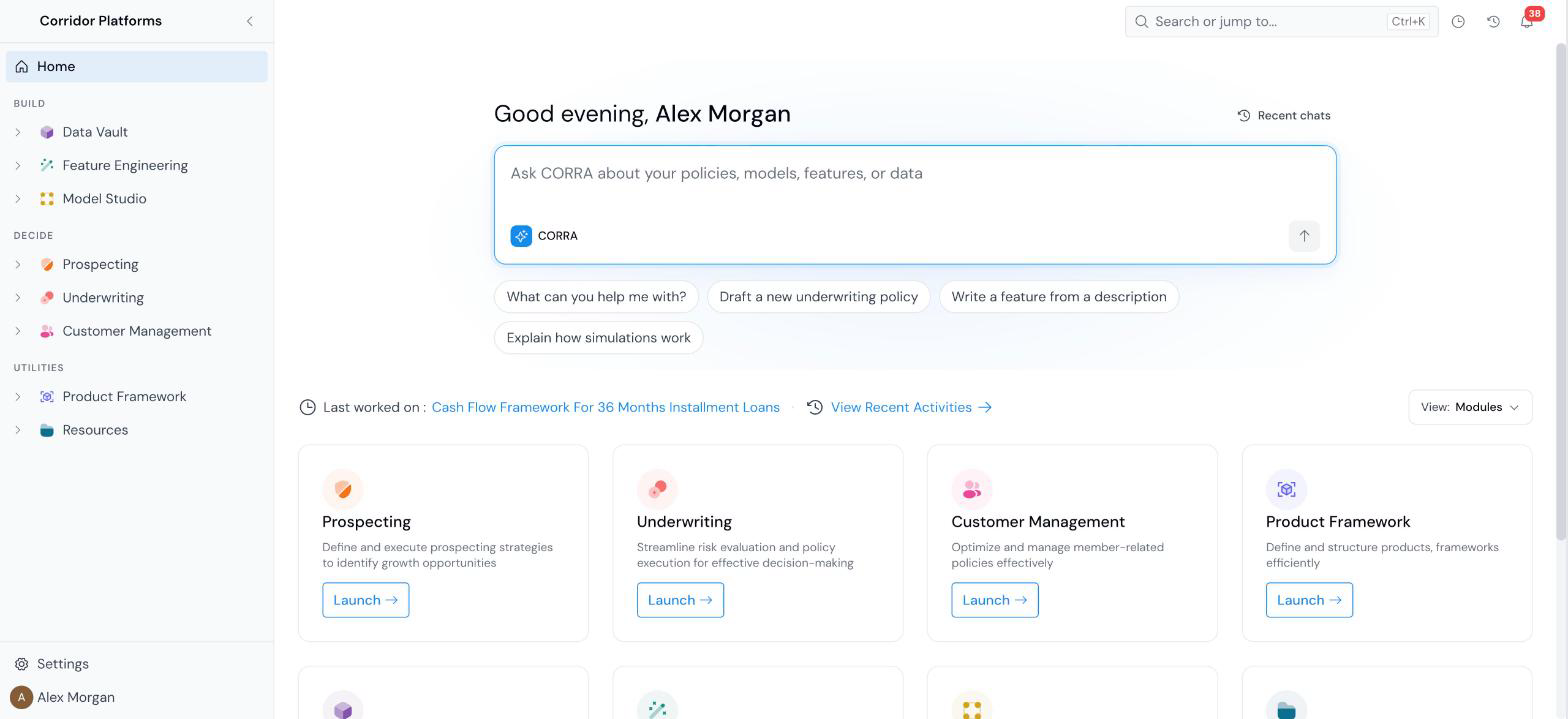Viewport: 1568px width, 719px height.
Task: Open Data Vault from the sidebar
Action: click(x=95, y=132)
